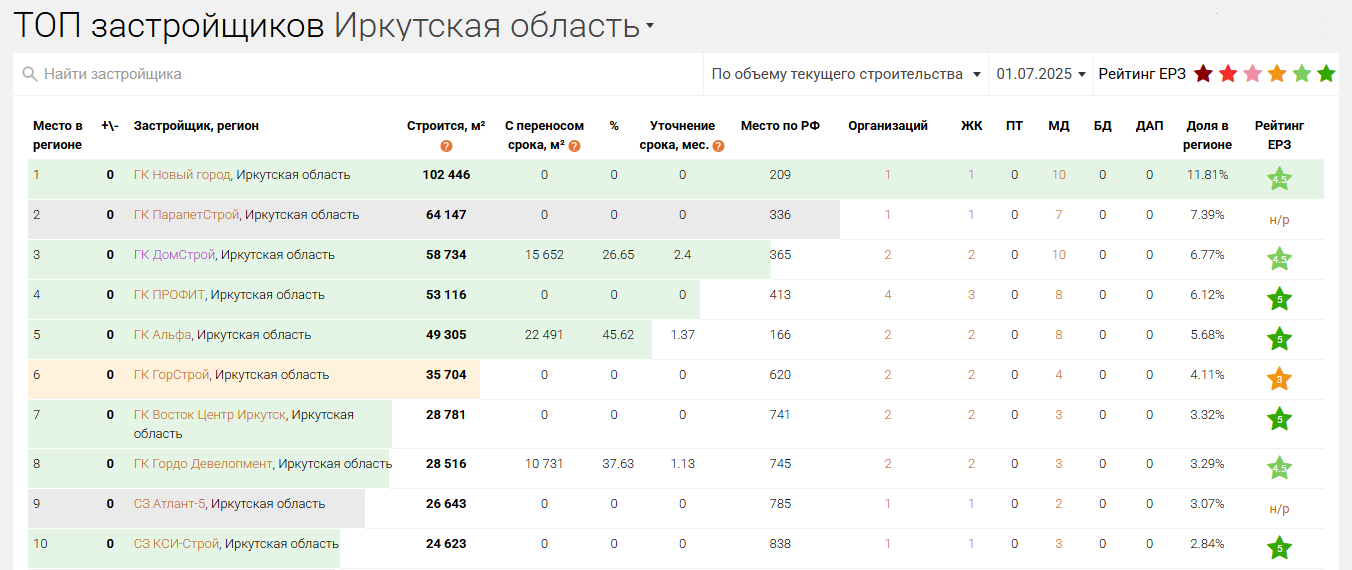Click the "Доля в регионе" column header
Image resolution: width=1352 pixels, height=570 pixels.
pos(1207,135)
